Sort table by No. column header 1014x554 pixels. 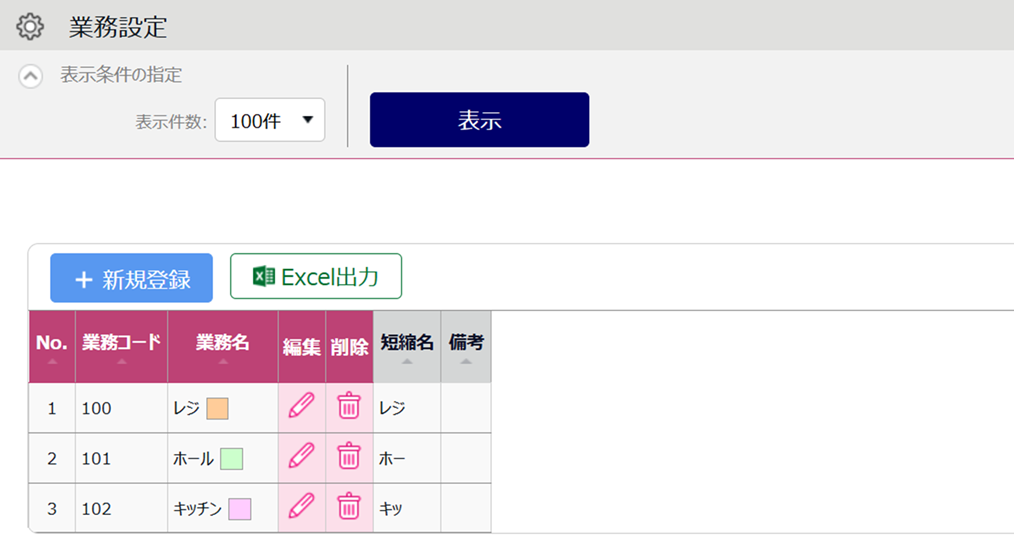click(x=52, y=346)
